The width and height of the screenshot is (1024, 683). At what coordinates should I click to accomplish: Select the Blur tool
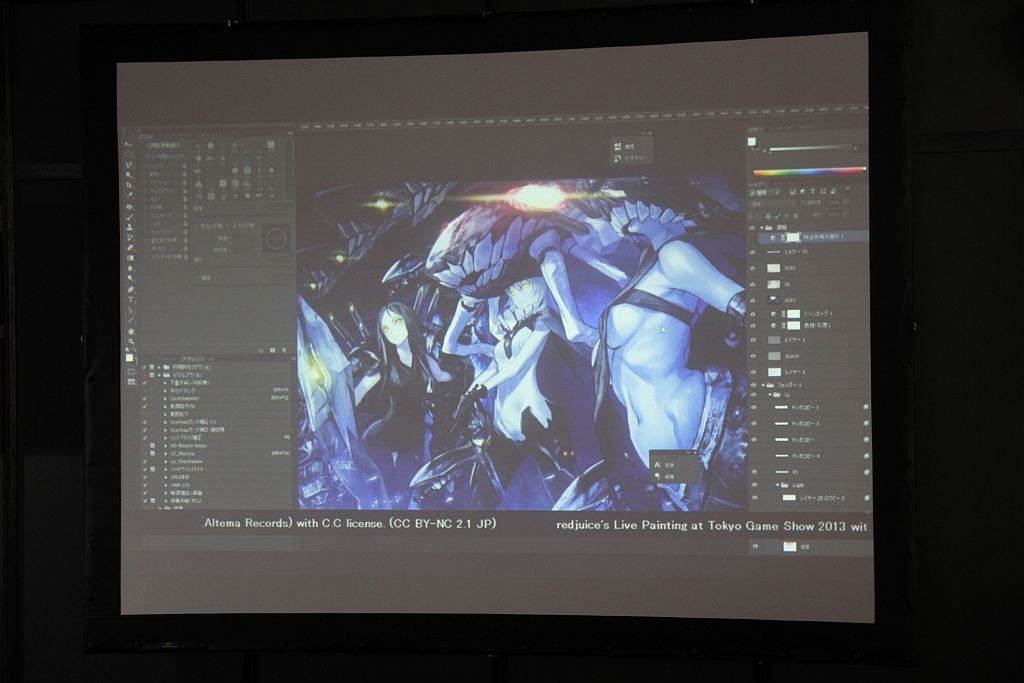pos(130,268)
